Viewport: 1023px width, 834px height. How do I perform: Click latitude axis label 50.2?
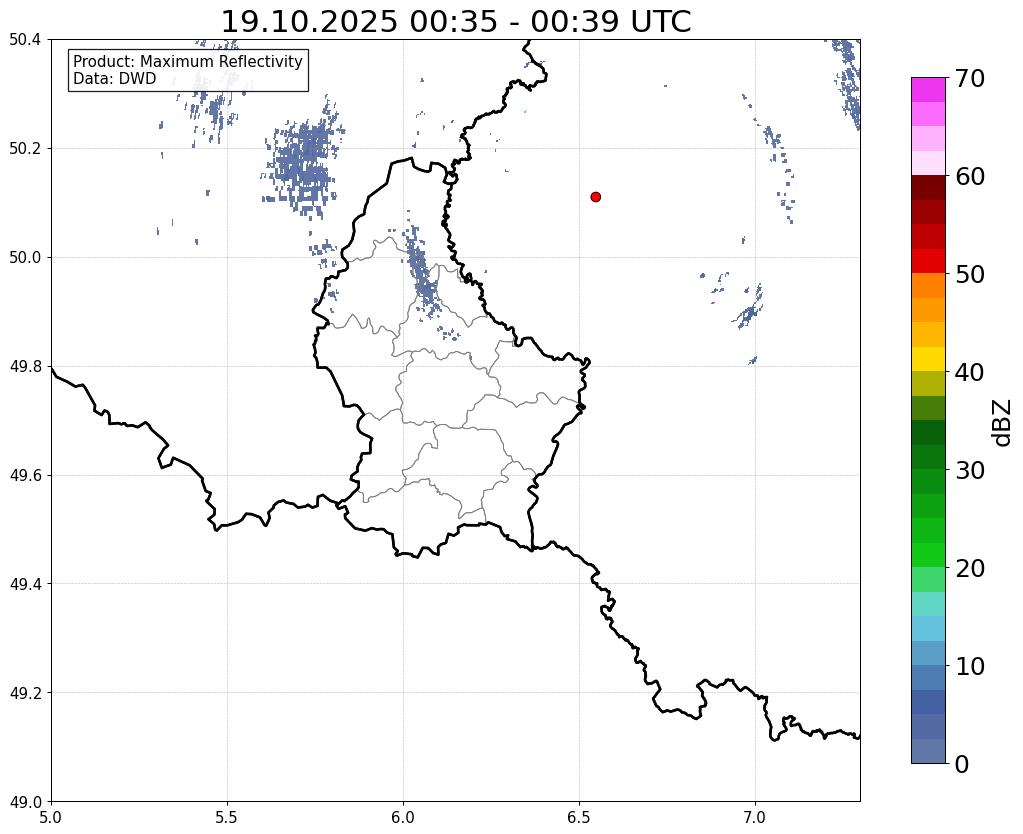tap(25, 149)
